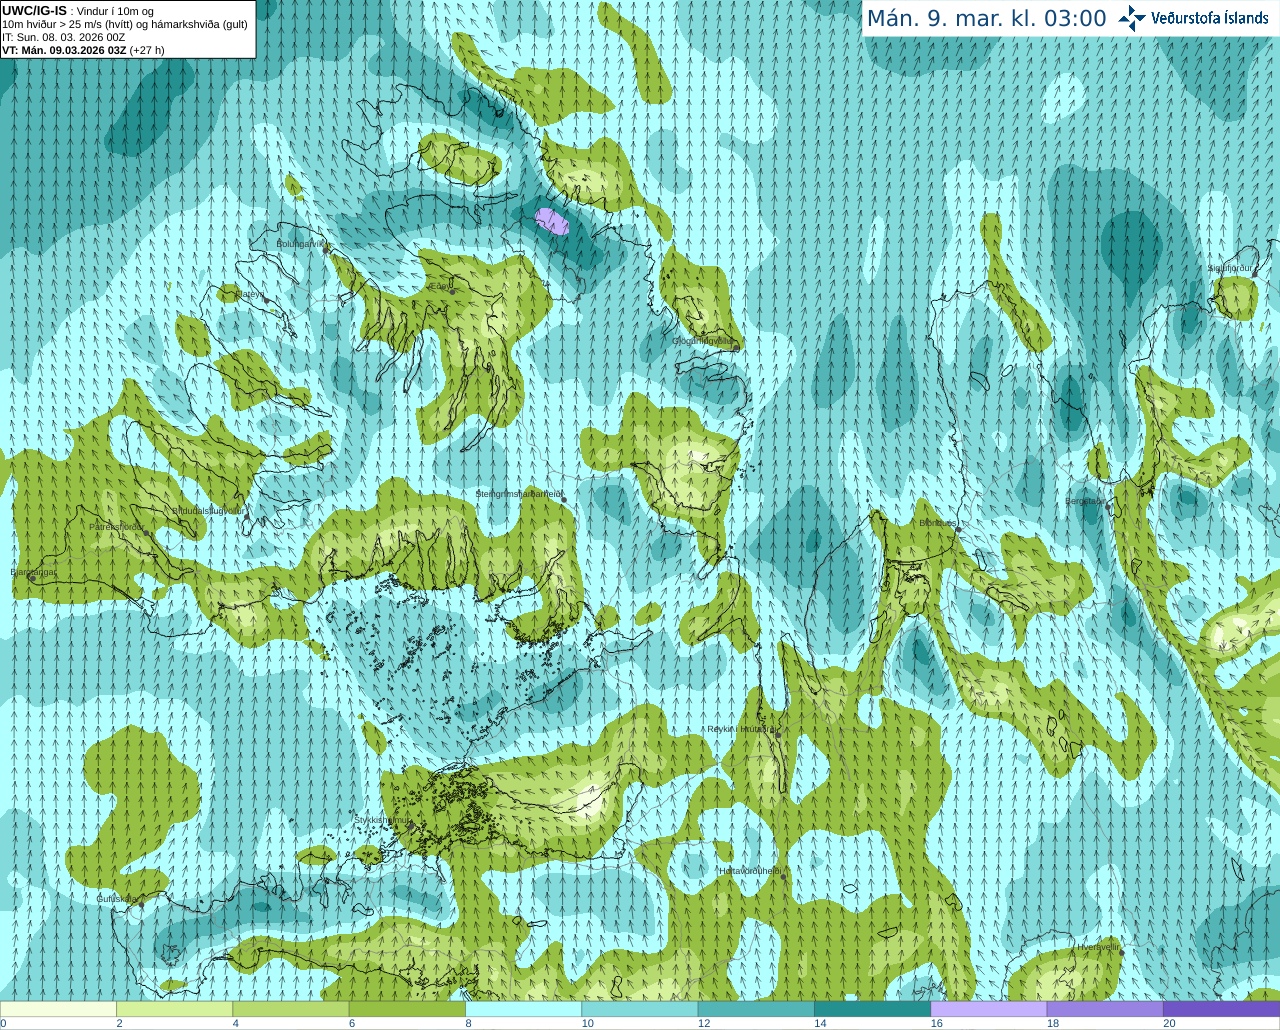This screenshot has width=1280, height=1030.
Task: Click the Holtavörðuheiði station label
Action: pos(749,870)
